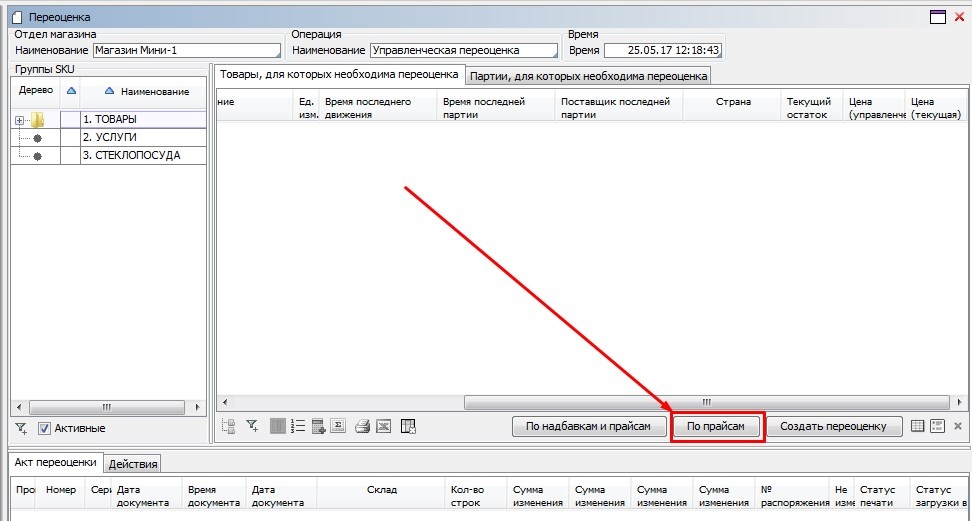Click the Создать переоценку button
Image resolution: width=972 pixels, height=521 pixels.
click(x=833, y=426)
